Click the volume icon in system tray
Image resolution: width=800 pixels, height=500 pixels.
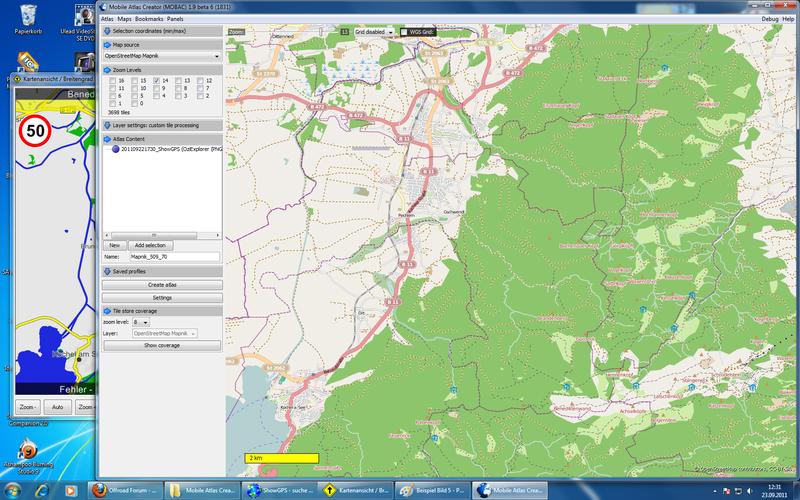tap(749, 491)
